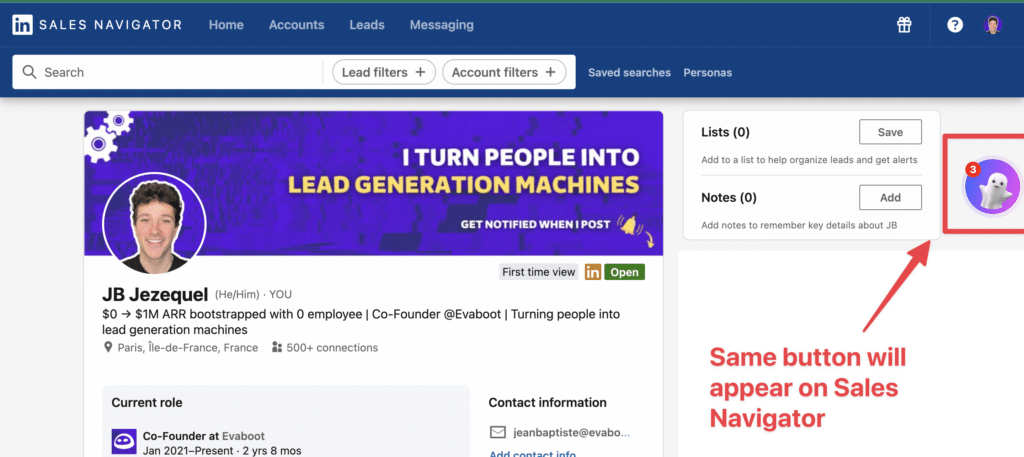
Task: Click the email envelope icon
Action: pyautogui.click(x=498, y=432)
